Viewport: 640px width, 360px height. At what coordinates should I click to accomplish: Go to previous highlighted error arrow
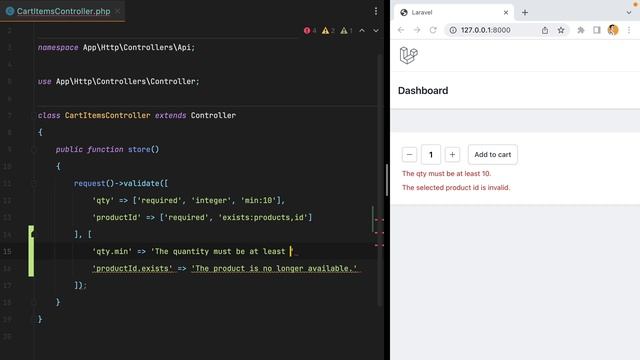pyautogui.click(x=362, y=31)
